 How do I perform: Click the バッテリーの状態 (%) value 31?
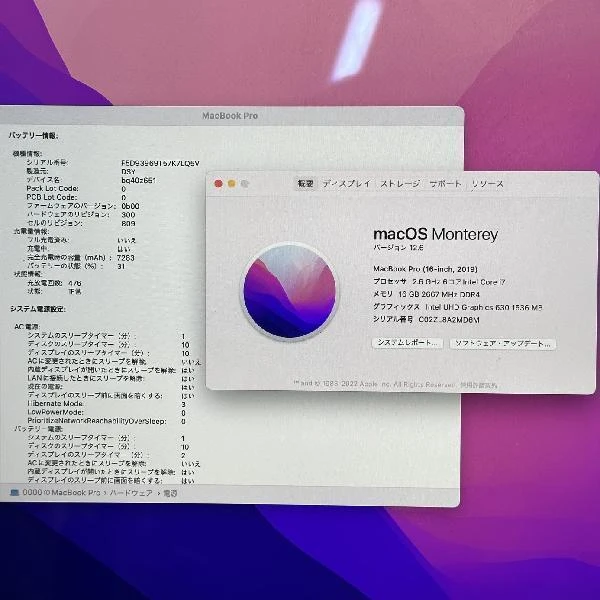click(121, 266)
